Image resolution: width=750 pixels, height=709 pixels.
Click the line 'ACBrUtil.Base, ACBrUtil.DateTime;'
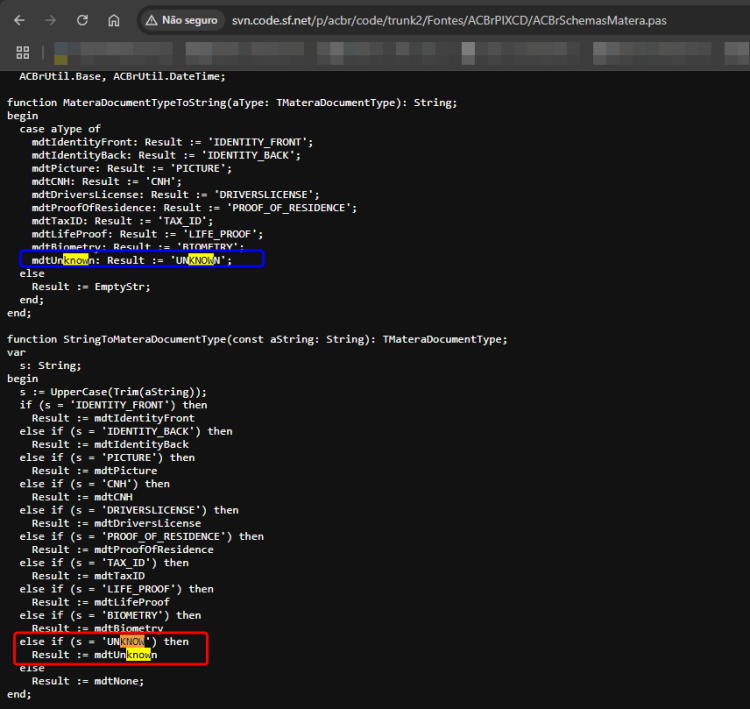point(122,77)
